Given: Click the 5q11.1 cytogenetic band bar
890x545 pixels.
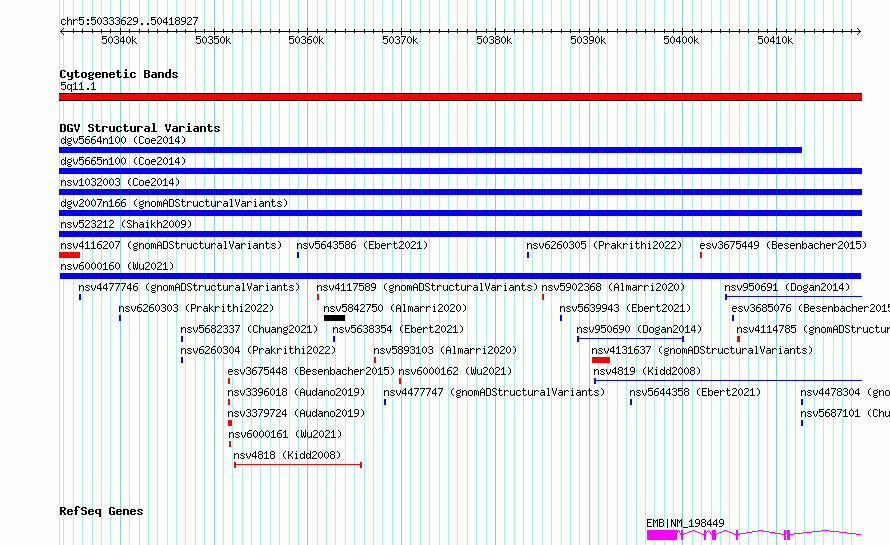Looking at the screenshot, I should [x=460, y=97].
